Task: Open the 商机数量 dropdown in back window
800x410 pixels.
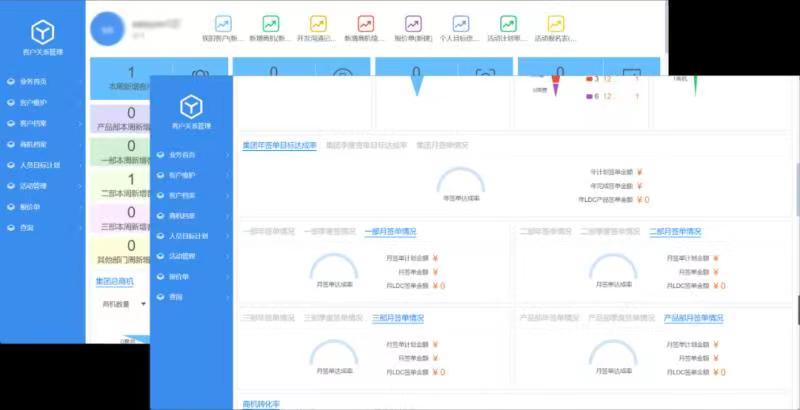Action: point(124,304)
